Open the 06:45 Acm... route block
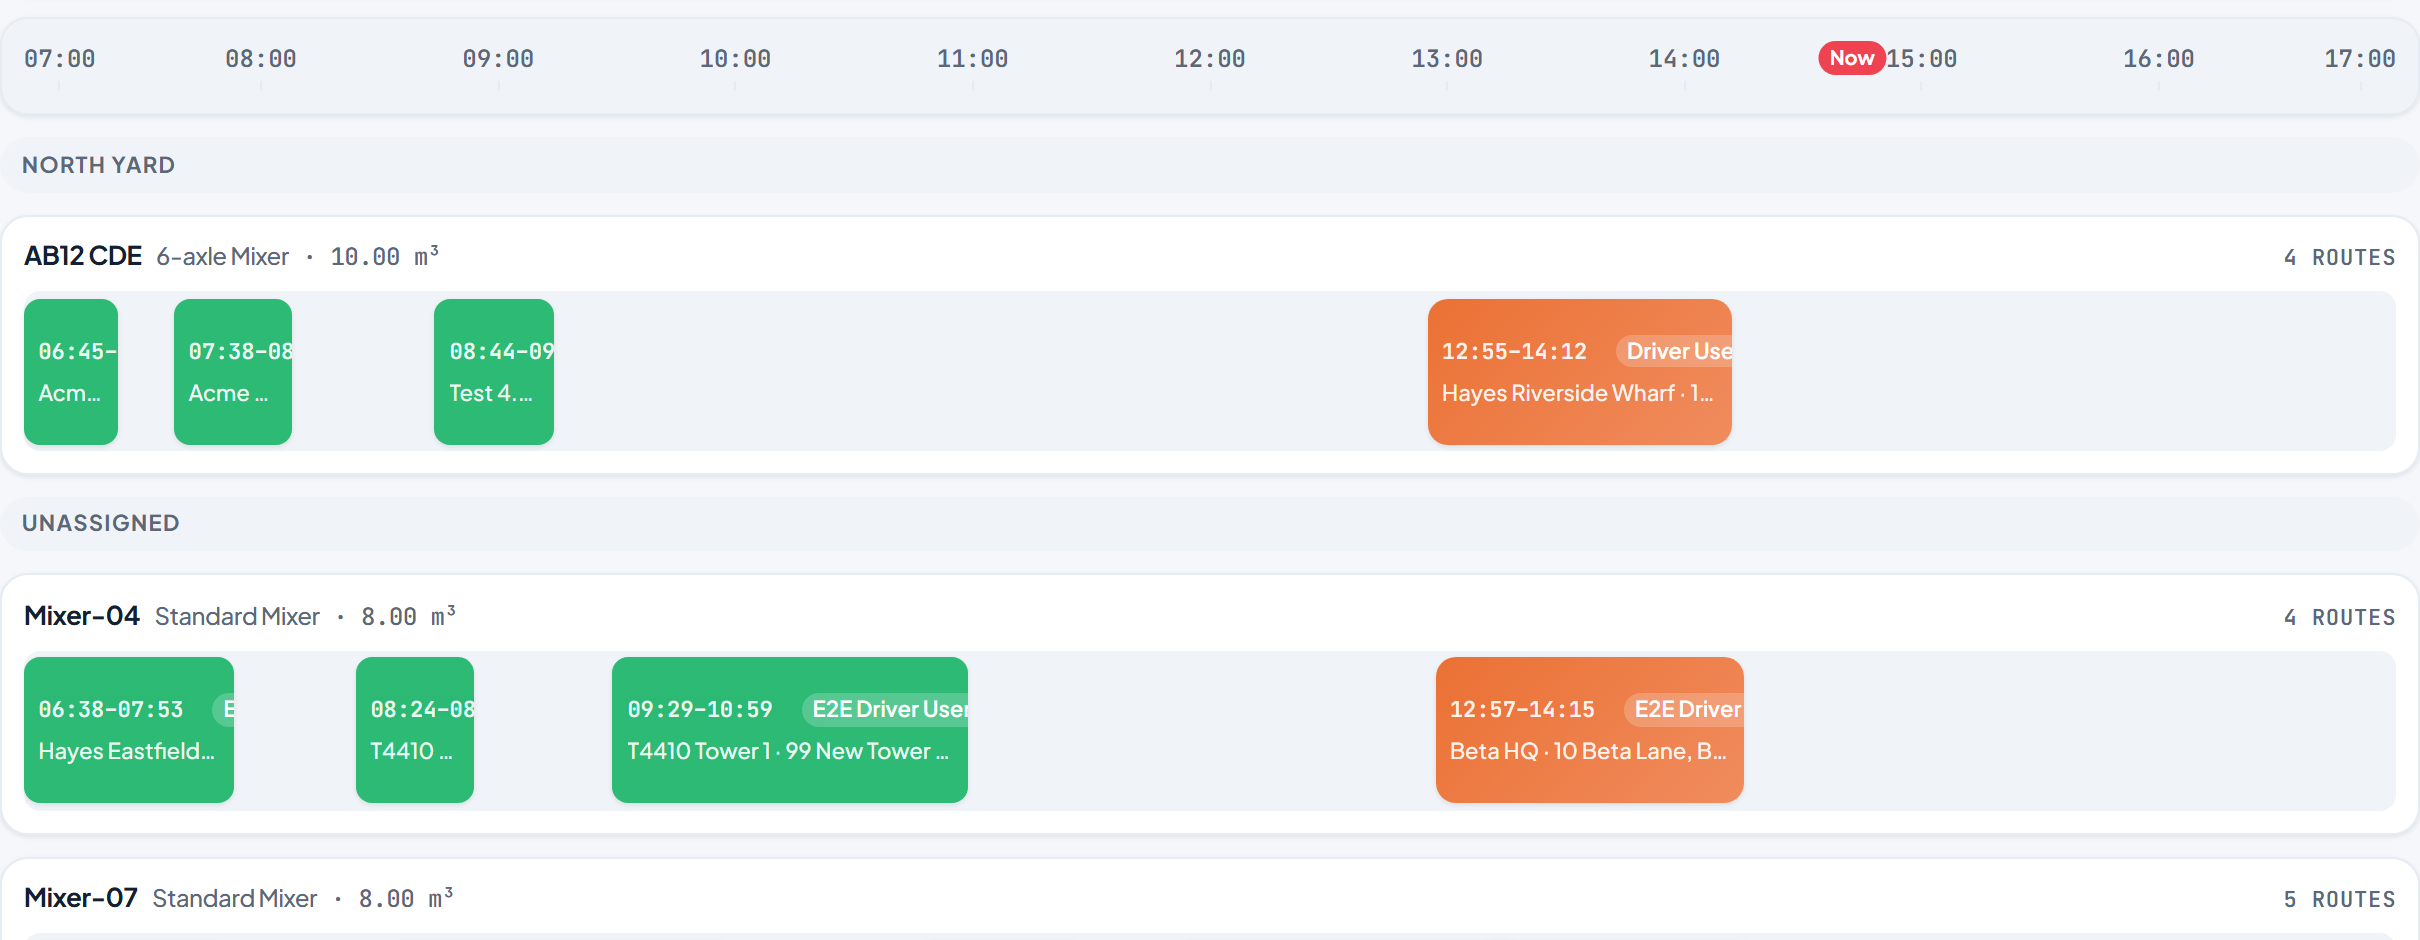 click(71, 372)
